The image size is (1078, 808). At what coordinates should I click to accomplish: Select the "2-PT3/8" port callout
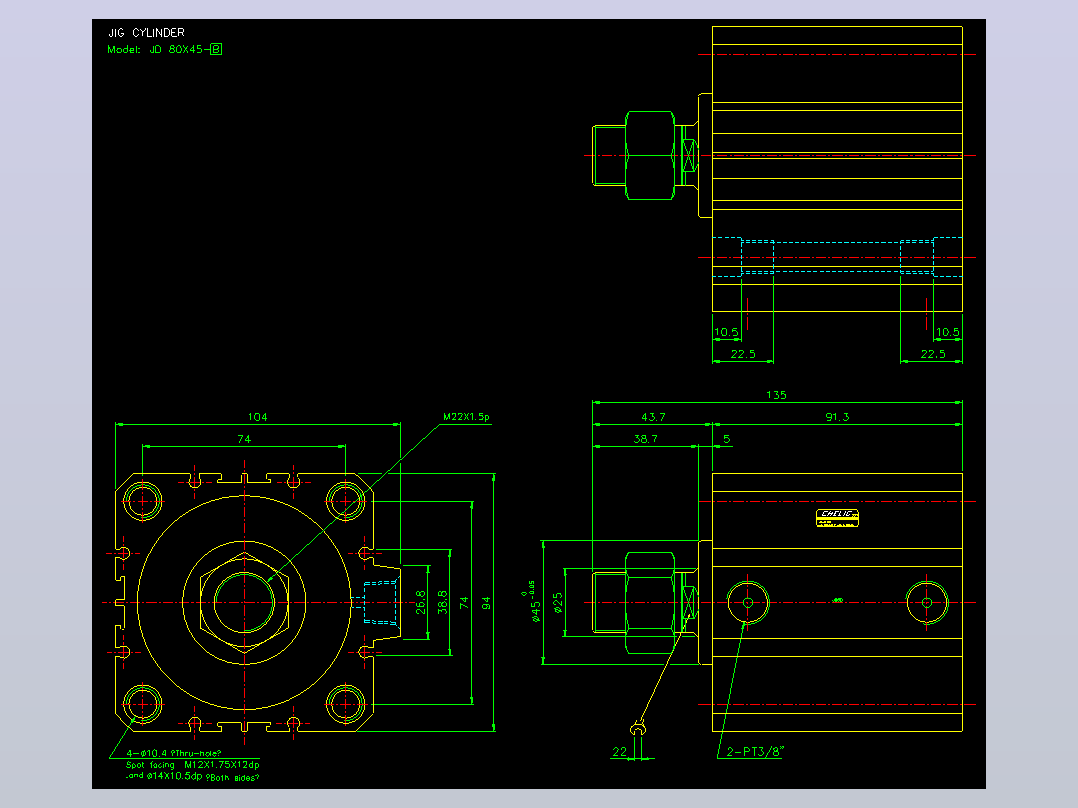pyautogui.click(x=755, y=752)
